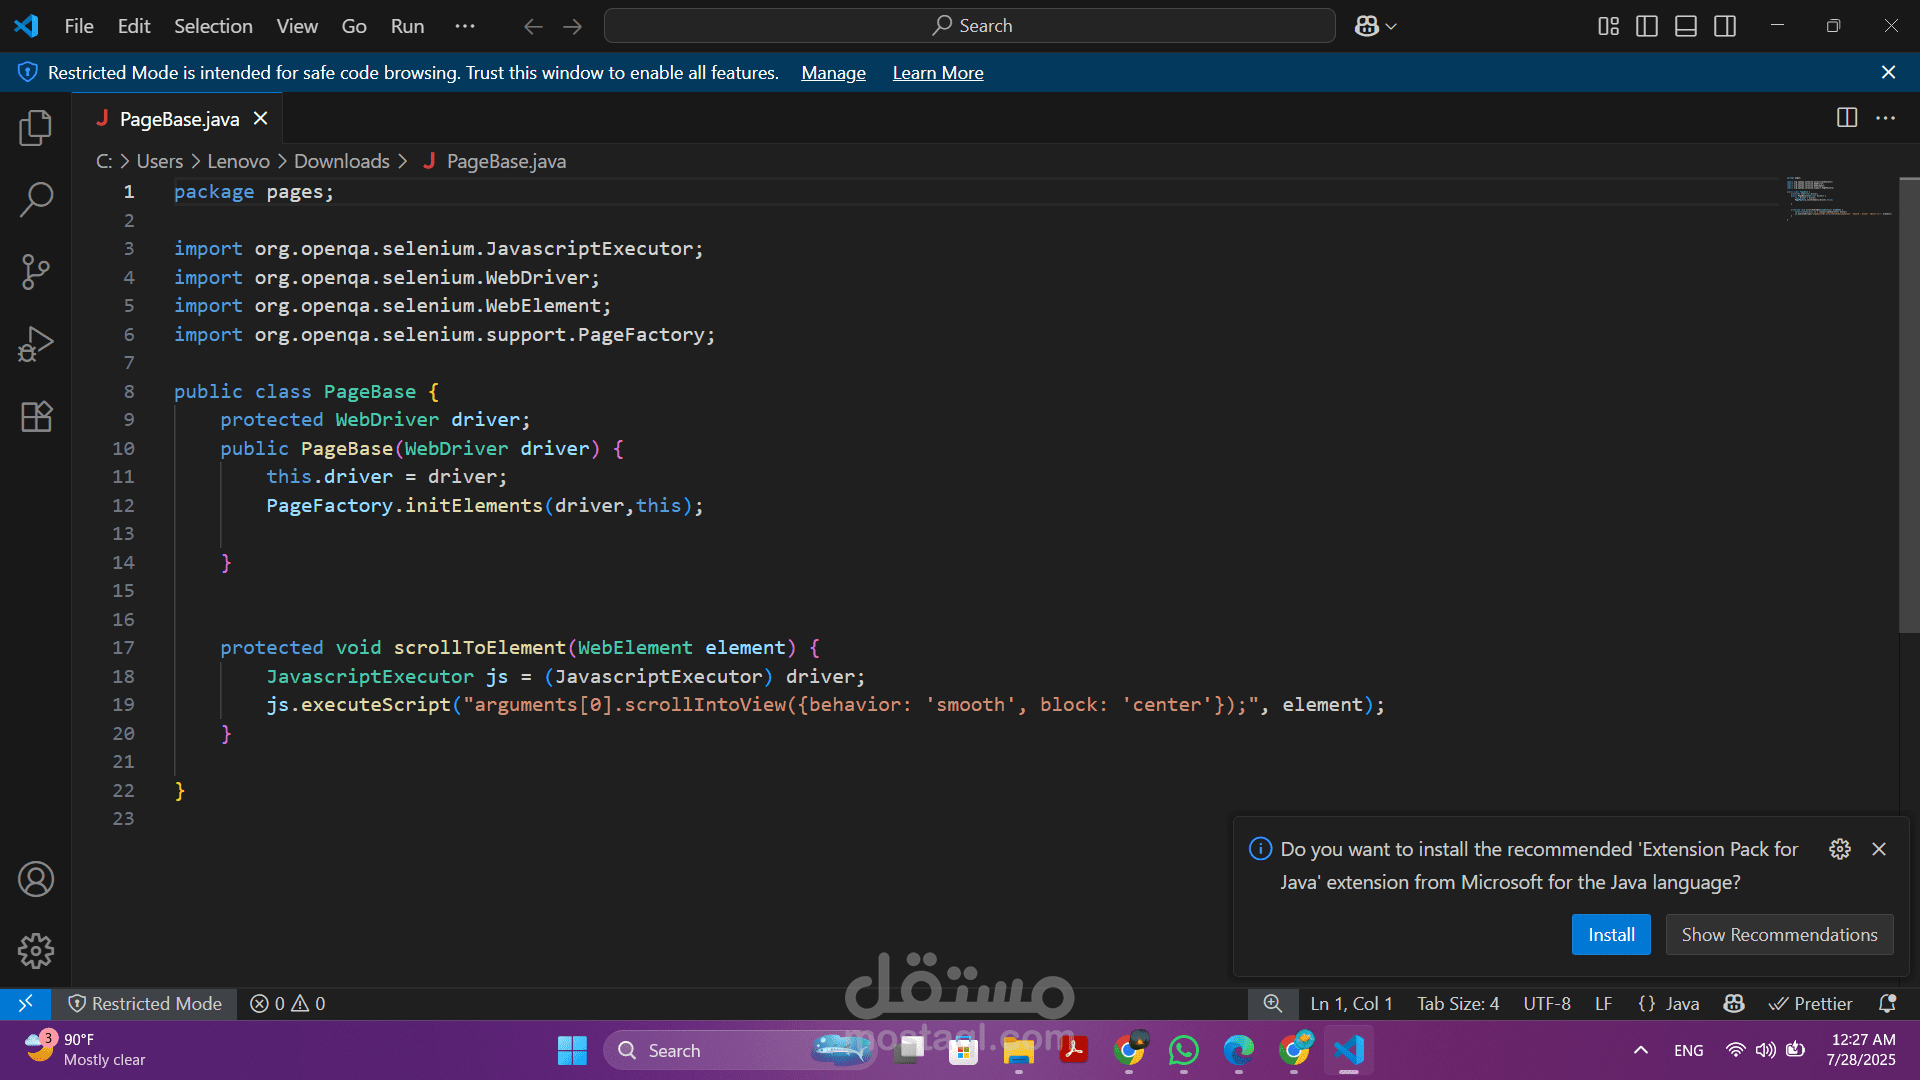Toggle the primary side bar layout button

[x=1646, y=26]
